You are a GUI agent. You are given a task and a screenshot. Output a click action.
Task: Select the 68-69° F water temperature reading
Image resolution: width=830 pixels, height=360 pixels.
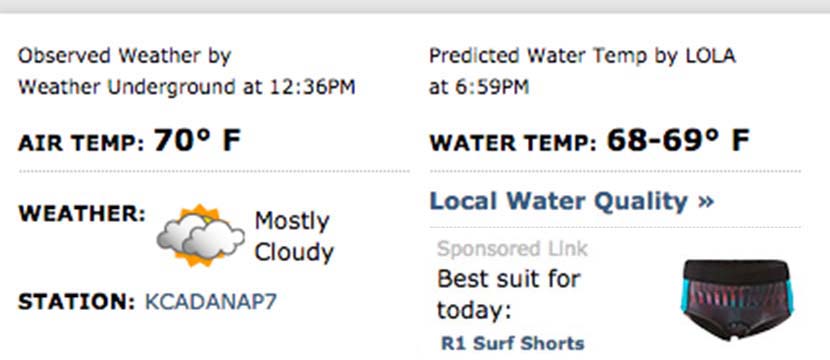pyautogui.click(x=678, y=141)
